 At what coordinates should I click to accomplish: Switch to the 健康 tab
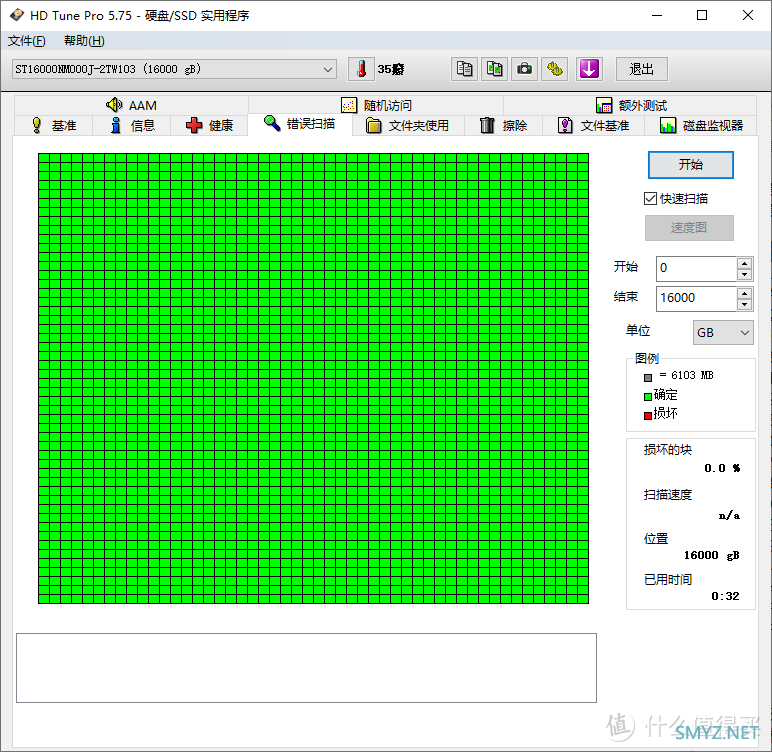click(x=209, y=126)
